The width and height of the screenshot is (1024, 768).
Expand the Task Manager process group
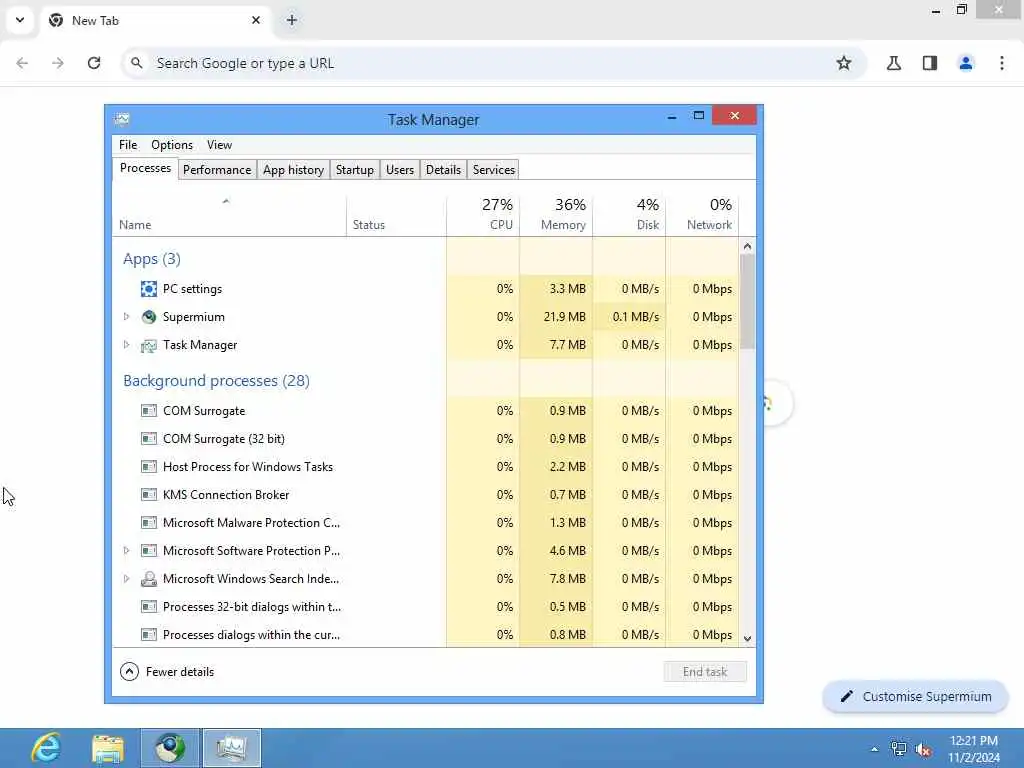pos(127,345)
